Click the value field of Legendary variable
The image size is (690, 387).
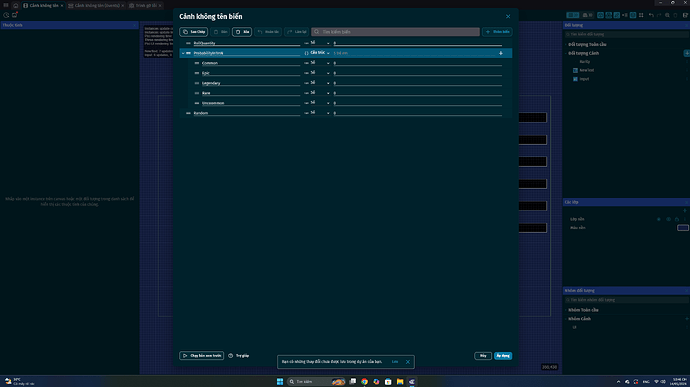click(x=418, y=83)
